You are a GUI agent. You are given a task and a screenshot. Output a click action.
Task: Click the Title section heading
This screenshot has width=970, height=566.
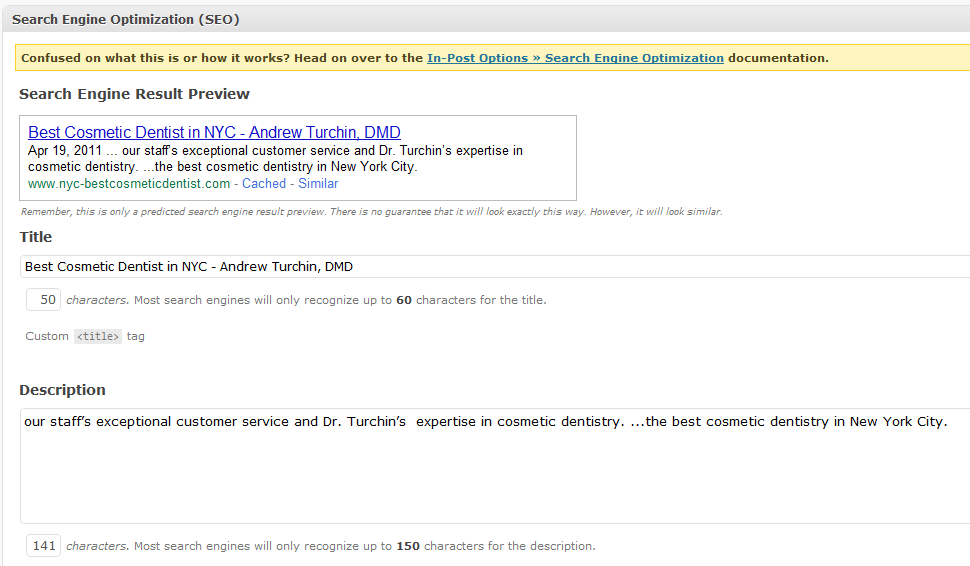pyautogui.click(x=36, y=237)
